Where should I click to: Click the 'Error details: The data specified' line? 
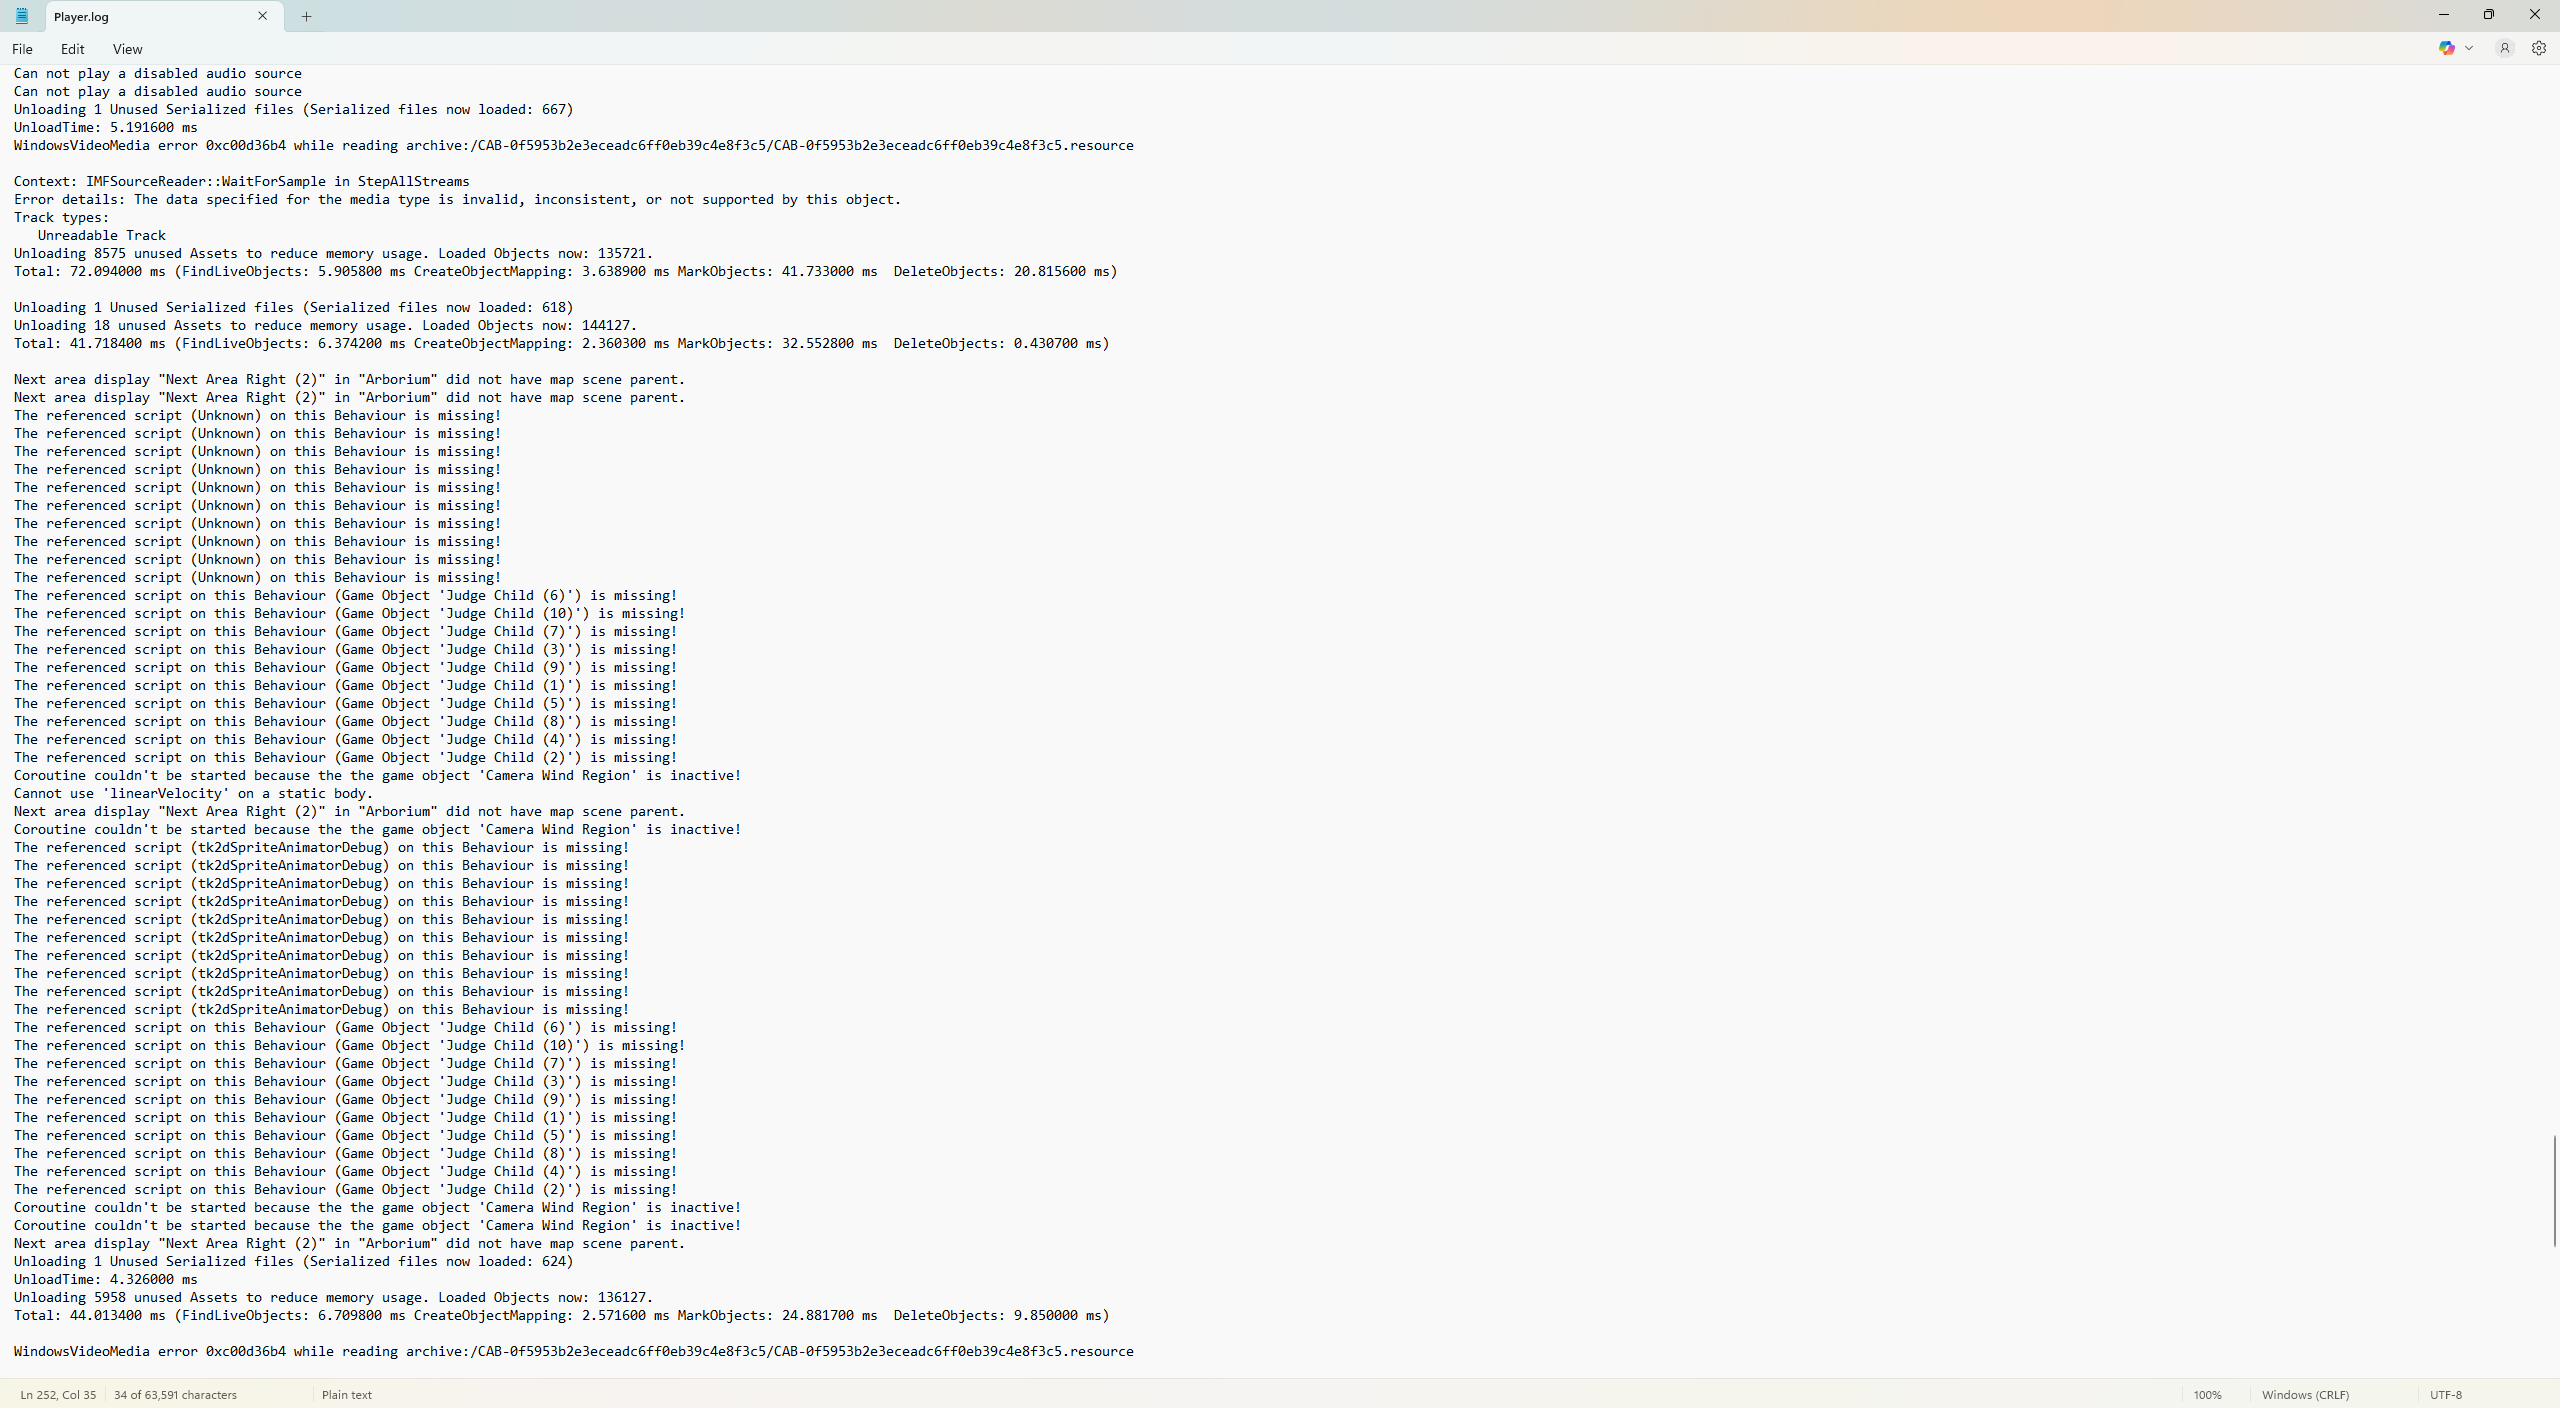click(458, 200)
